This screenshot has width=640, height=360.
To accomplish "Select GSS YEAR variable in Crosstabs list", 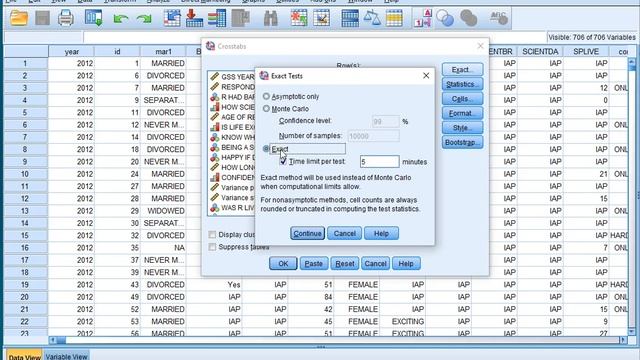I will tap(232, 77).
